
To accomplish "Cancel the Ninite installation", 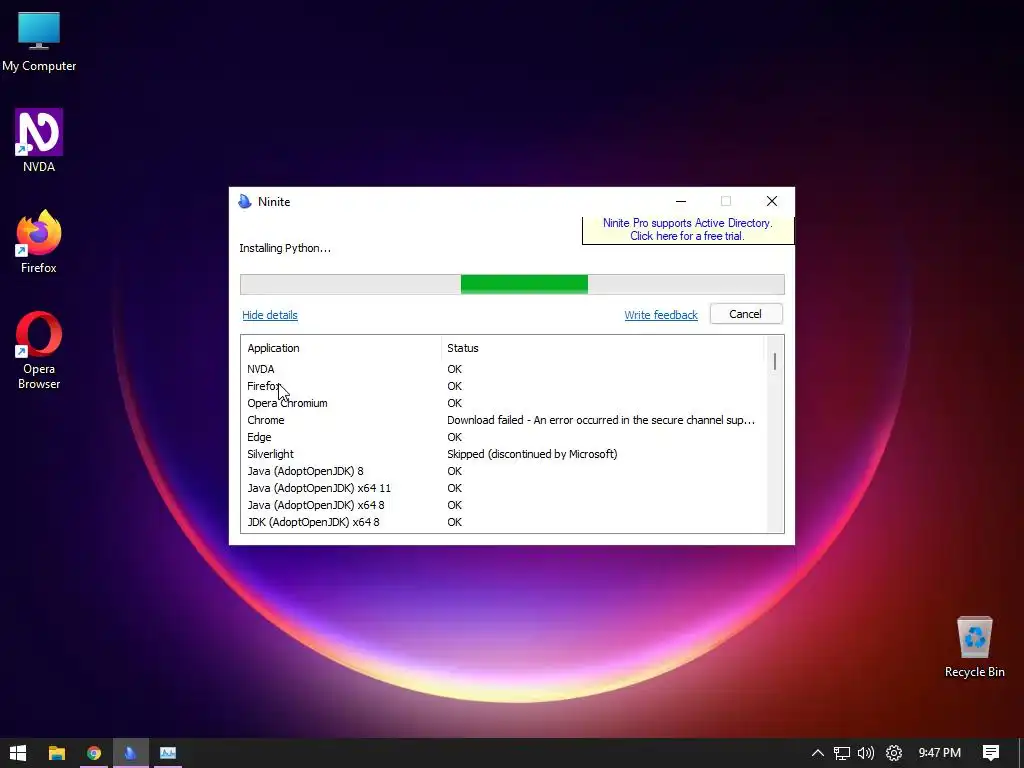I will coord(746,314).
